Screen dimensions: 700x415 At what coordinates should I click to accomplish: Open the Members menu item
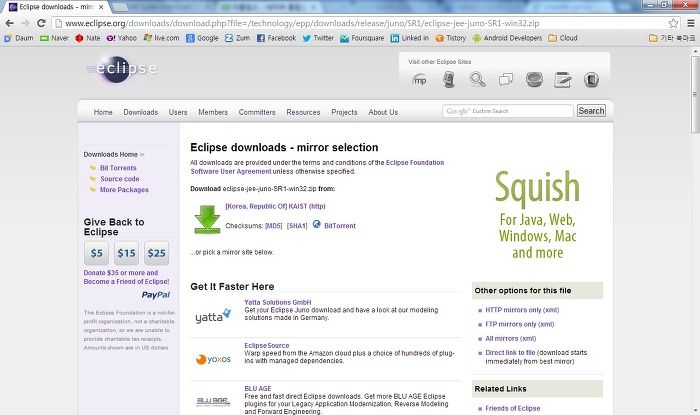coord(213,112)
